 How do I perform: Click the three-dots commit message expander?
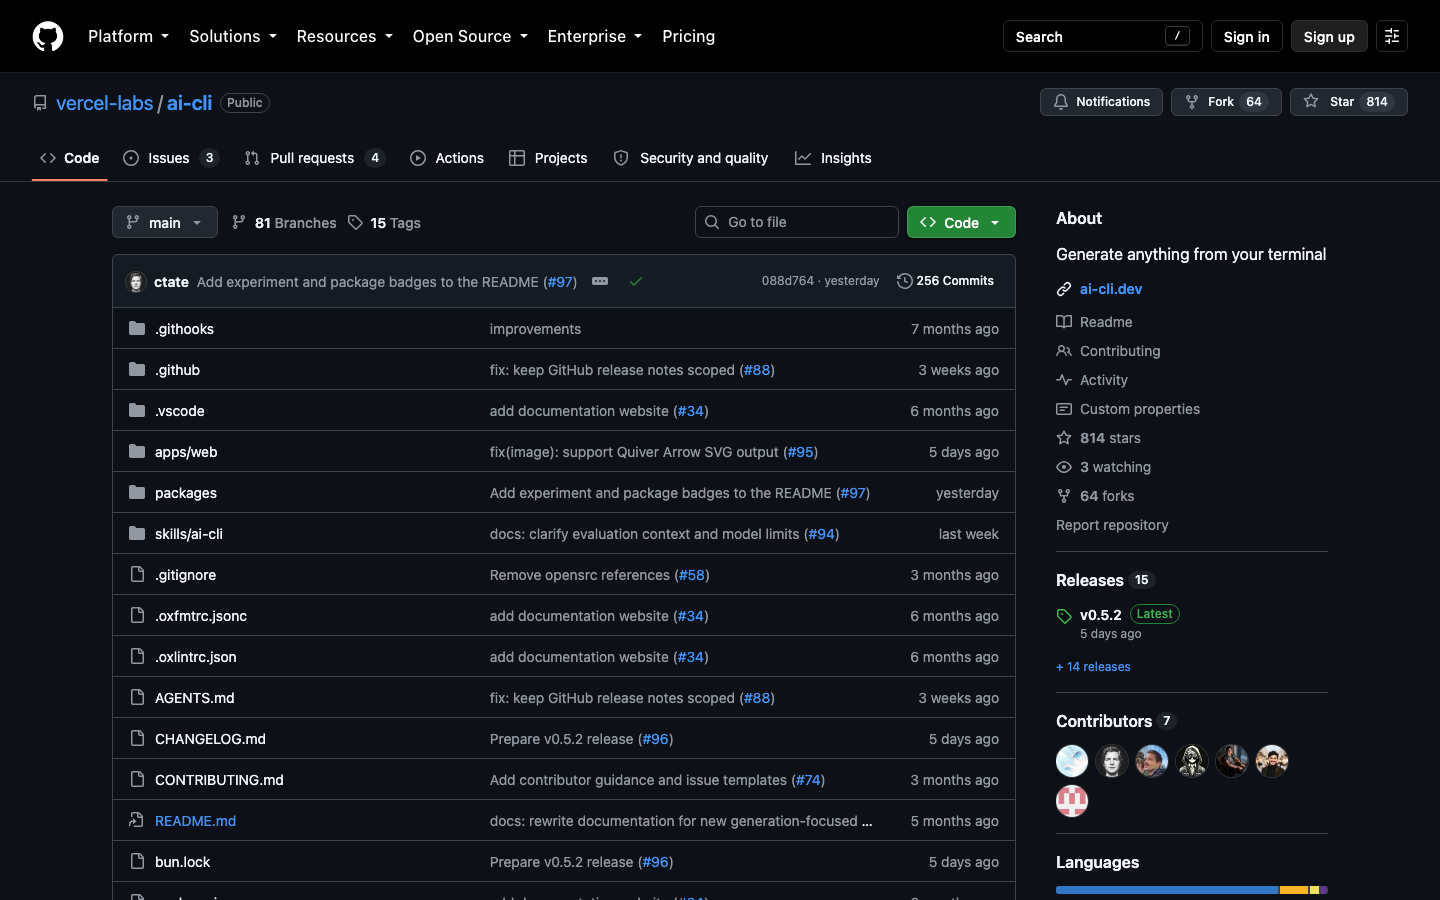pyautogui.click(x=600, y=281)
